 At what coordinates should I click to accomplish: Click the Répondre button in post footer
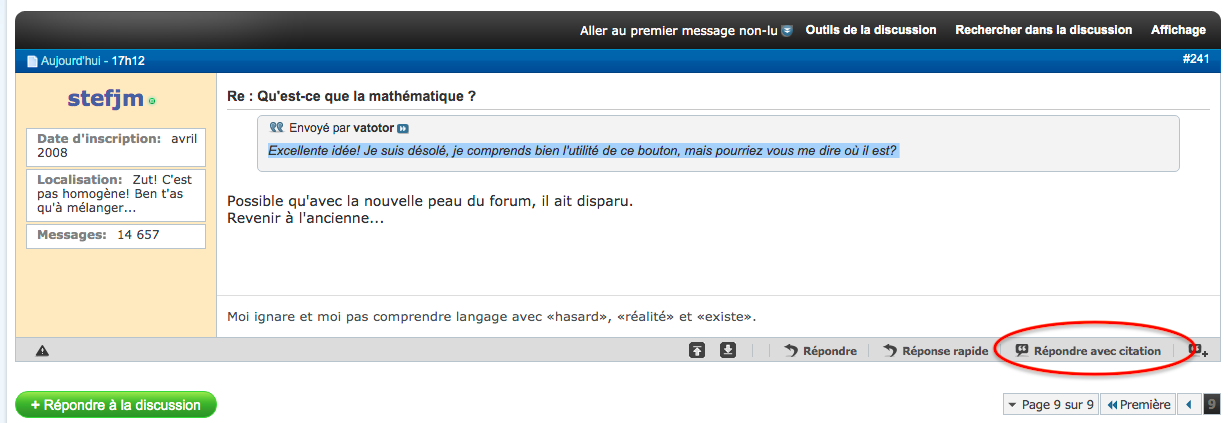(x=821, y=351)
